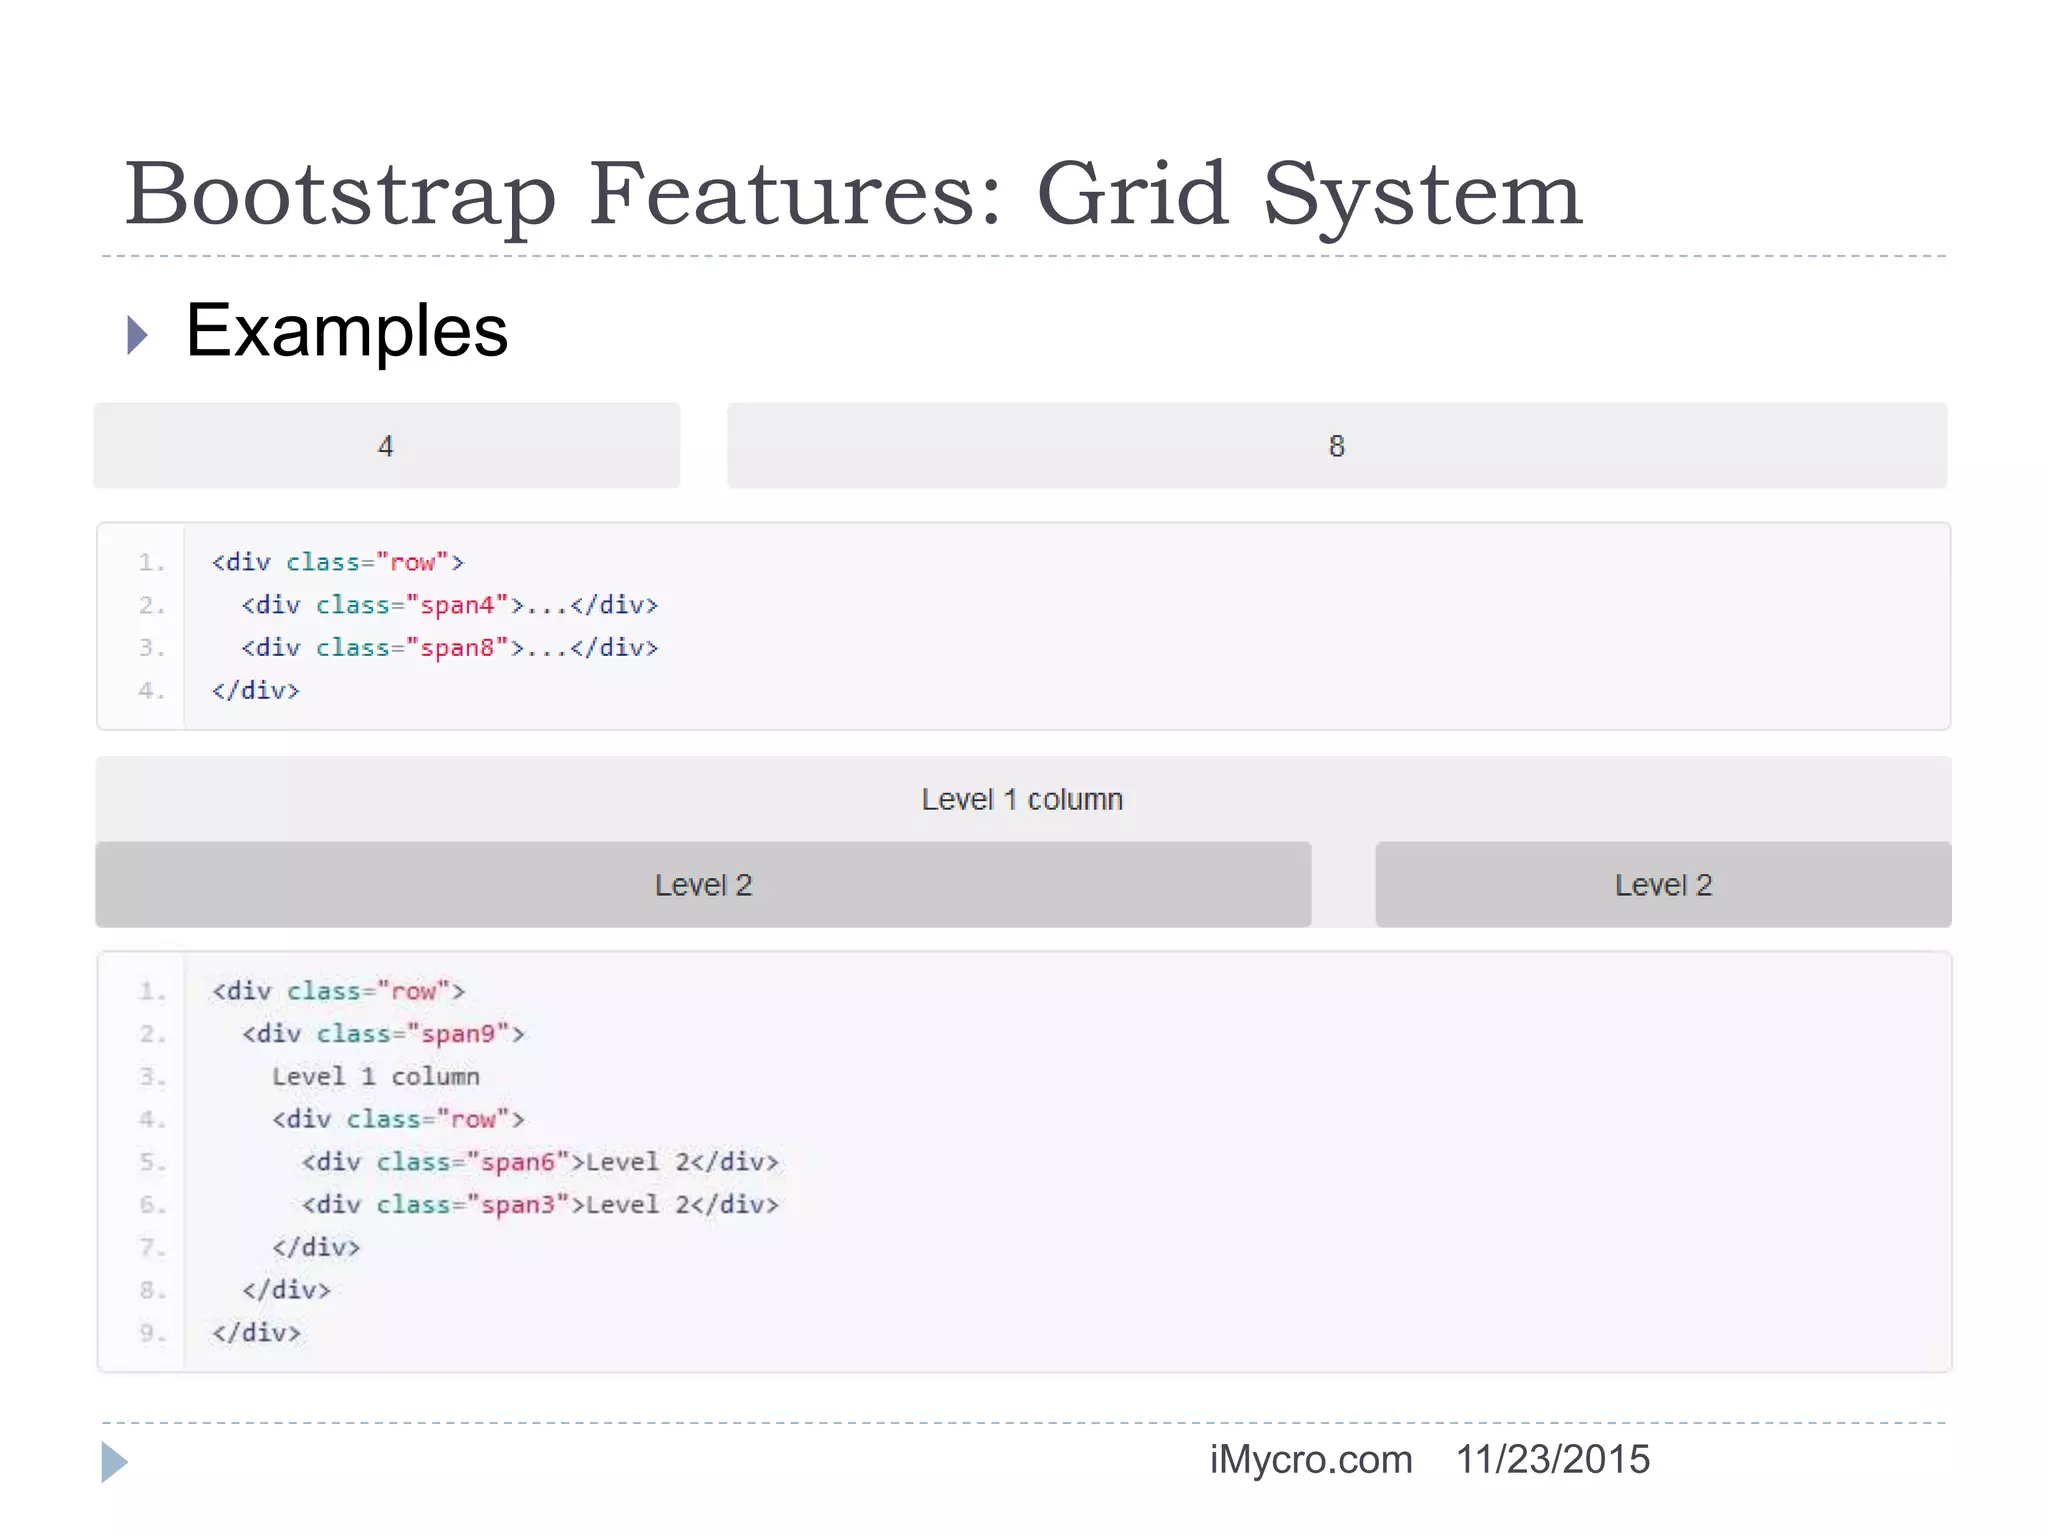Click the footer arrow icon
2048x1536 pixels.
click(115, 1463)
